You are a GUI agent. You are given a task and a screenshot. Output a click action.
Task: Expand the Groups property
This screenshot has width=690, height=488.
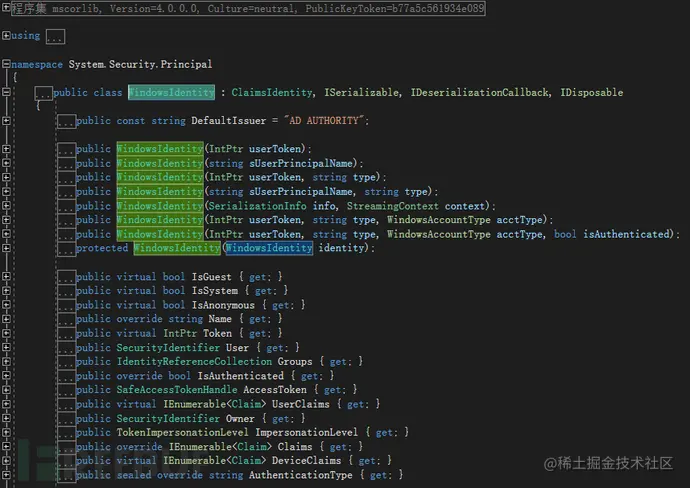tap(6, 361)
